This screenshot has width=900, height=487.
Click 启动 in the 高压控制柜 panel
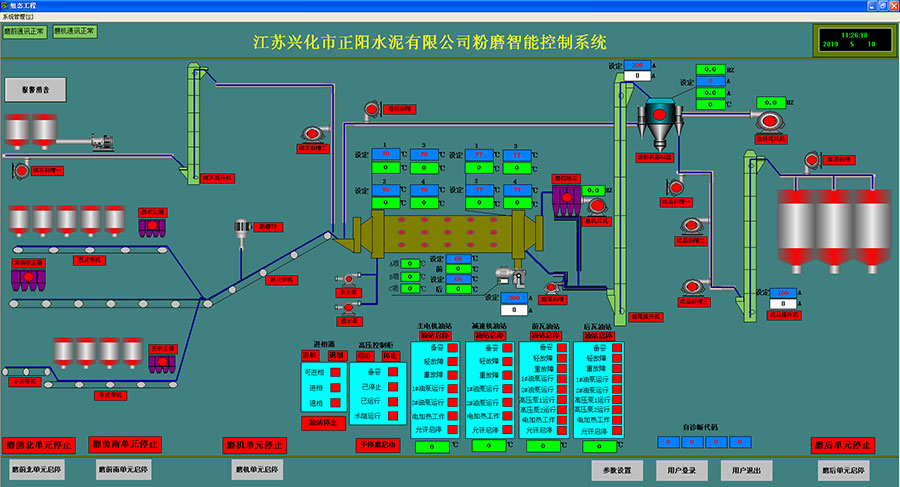(x=364, y=355)
